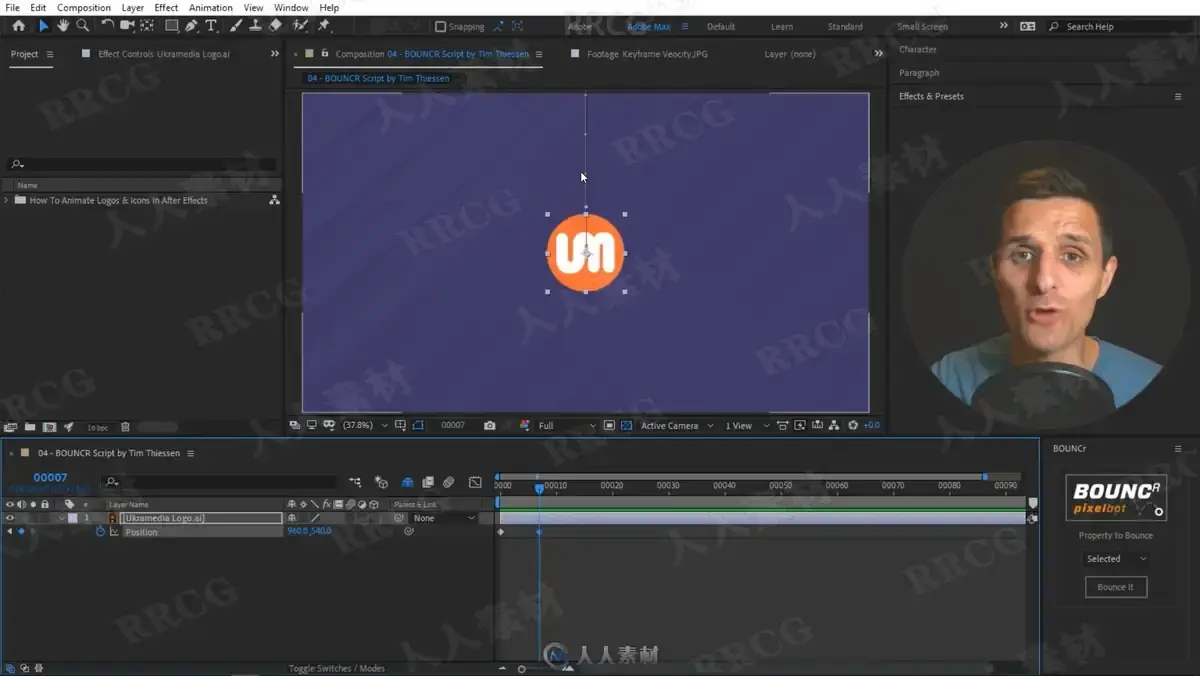Switch to Effect Controls Ukramedia Logo.ai tab
Screen dimensions: 1200x676
164,54
